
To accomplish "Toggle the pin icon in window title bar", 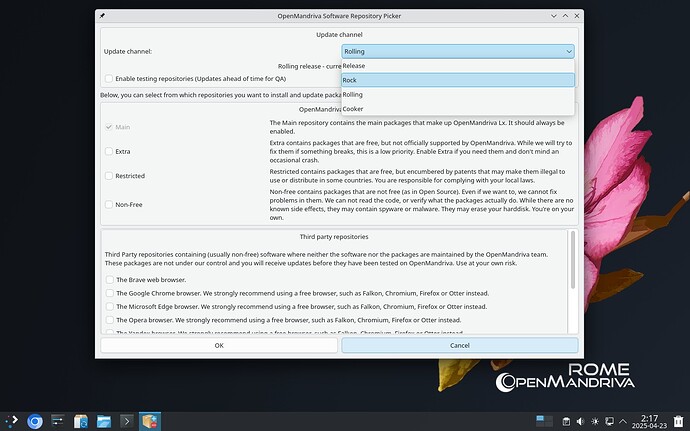I will click(x=103, y=16).
